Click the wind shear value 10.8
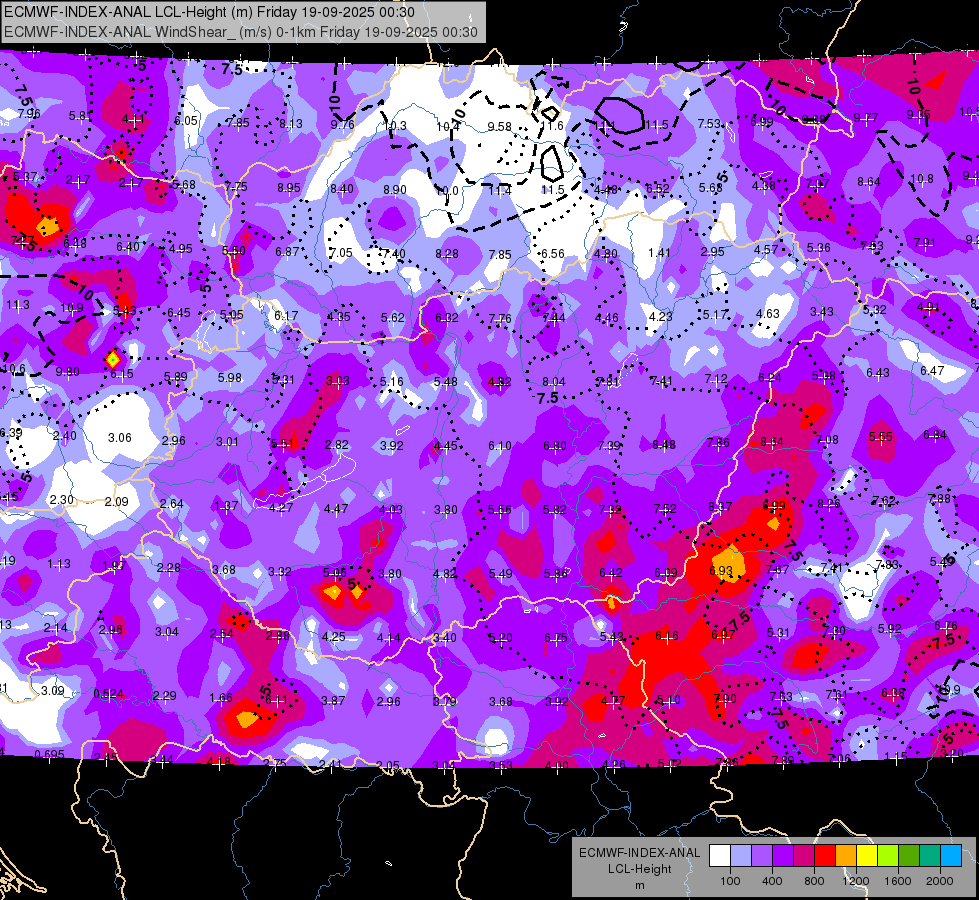This screenshot has width=979, height=900. [x=922, y=179]
